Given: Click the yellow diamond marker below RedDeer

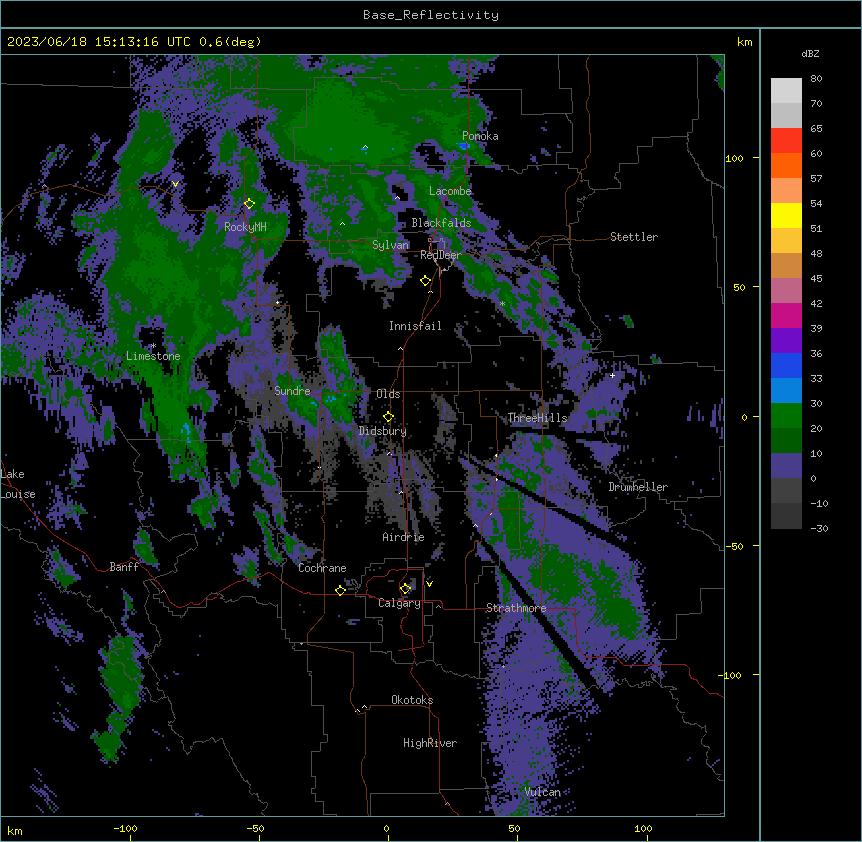Looking at the screenshot, I should [425, 280].
